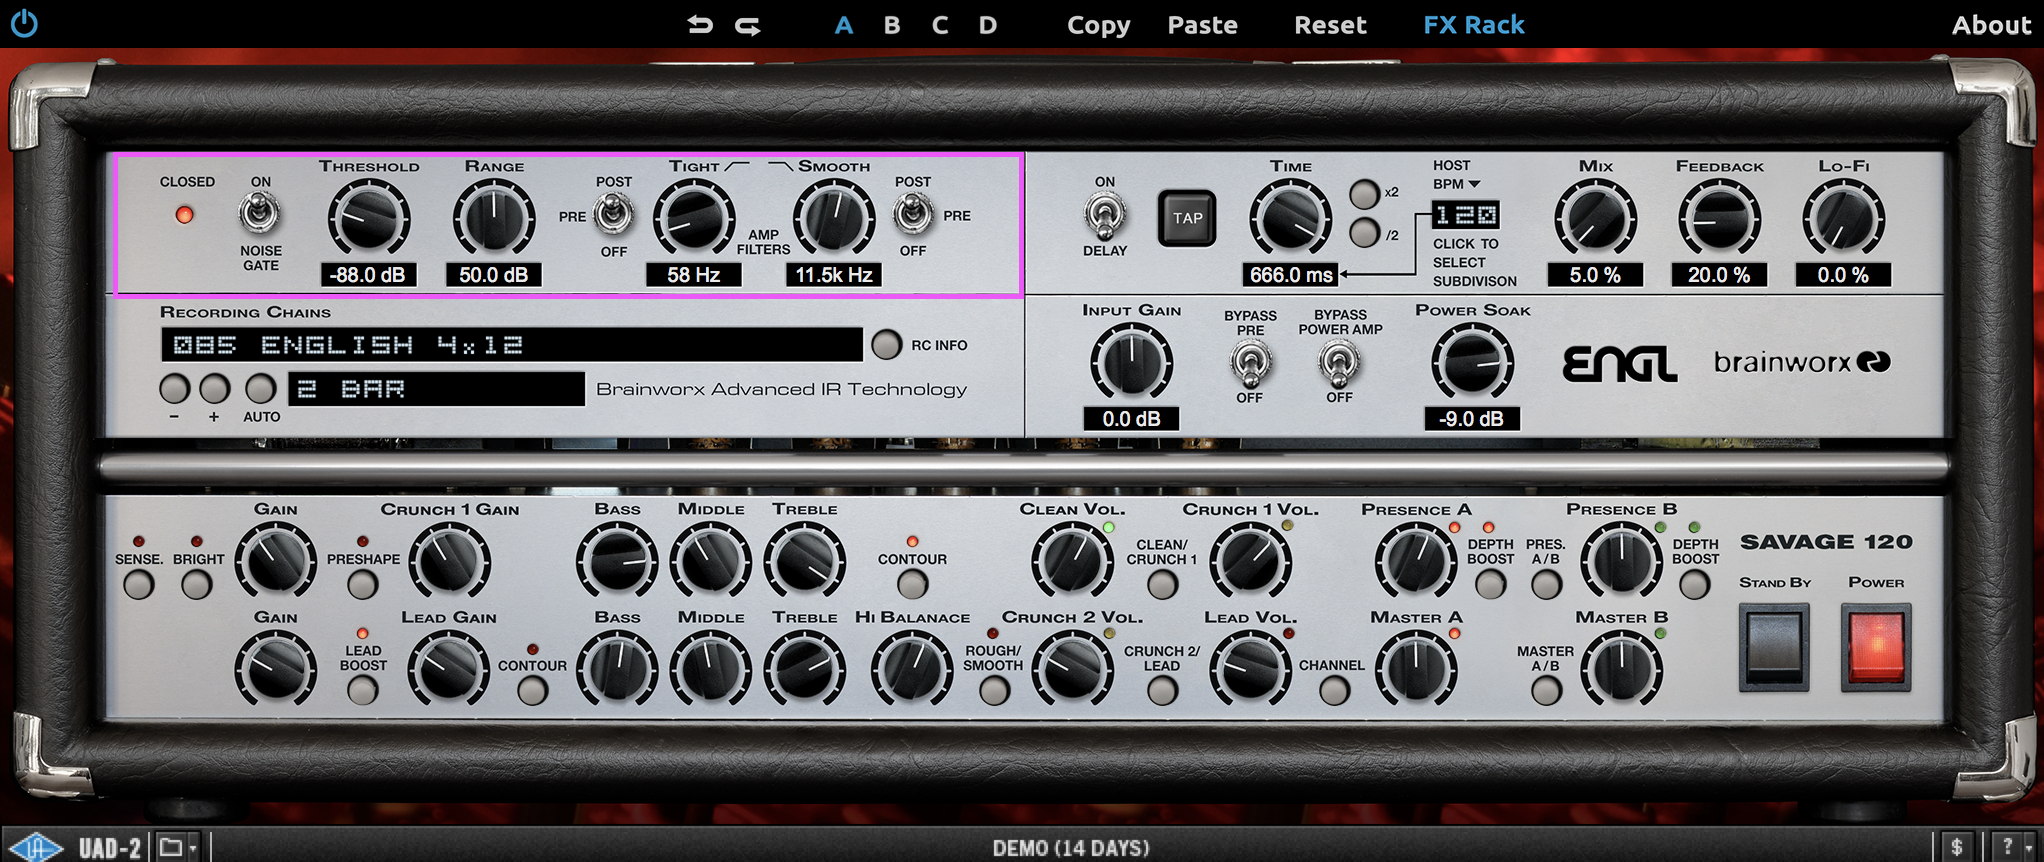Click the delay Feedback knob

(1719, 218)
